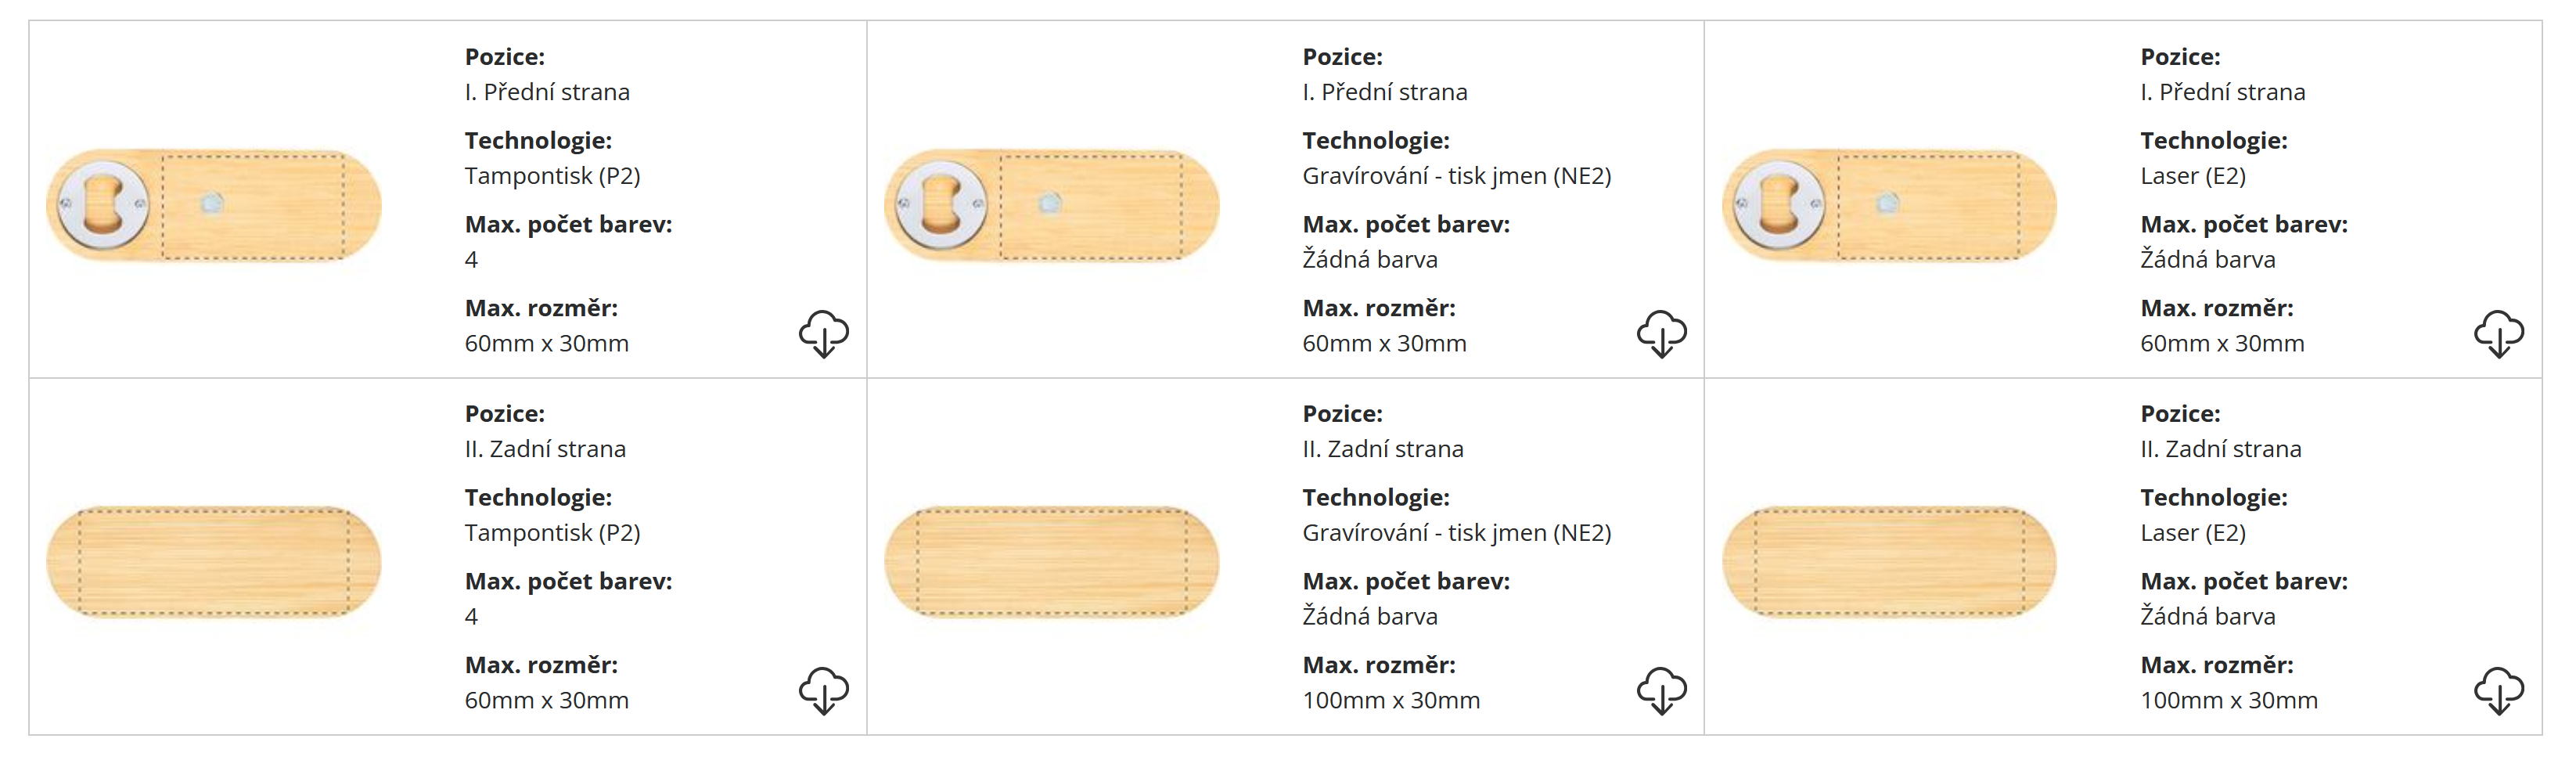Open front side opener image for Laser
Screen dimensions: 2576x771
point(1889,205)
